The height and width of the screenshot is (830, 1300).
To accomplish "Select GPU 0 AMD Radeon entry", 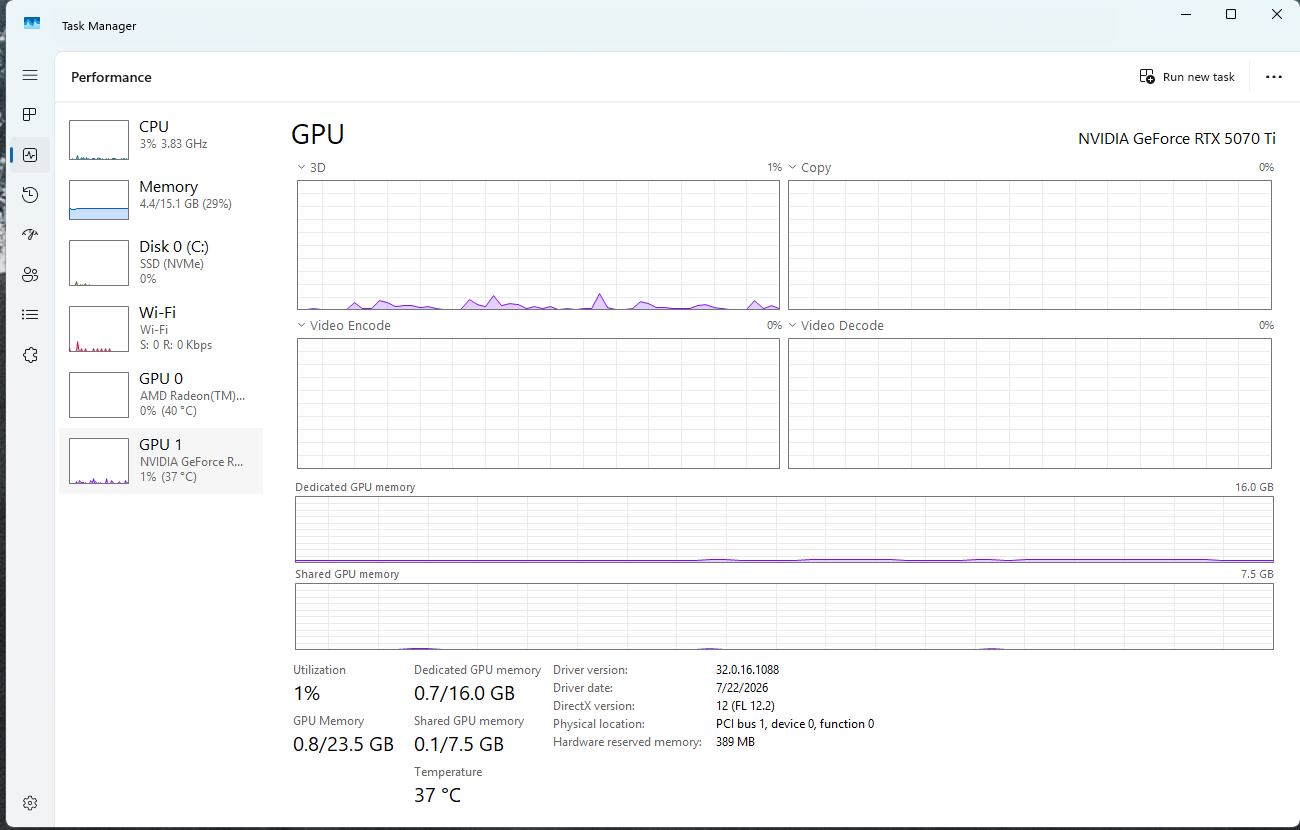I will click(x=161, y=395).
